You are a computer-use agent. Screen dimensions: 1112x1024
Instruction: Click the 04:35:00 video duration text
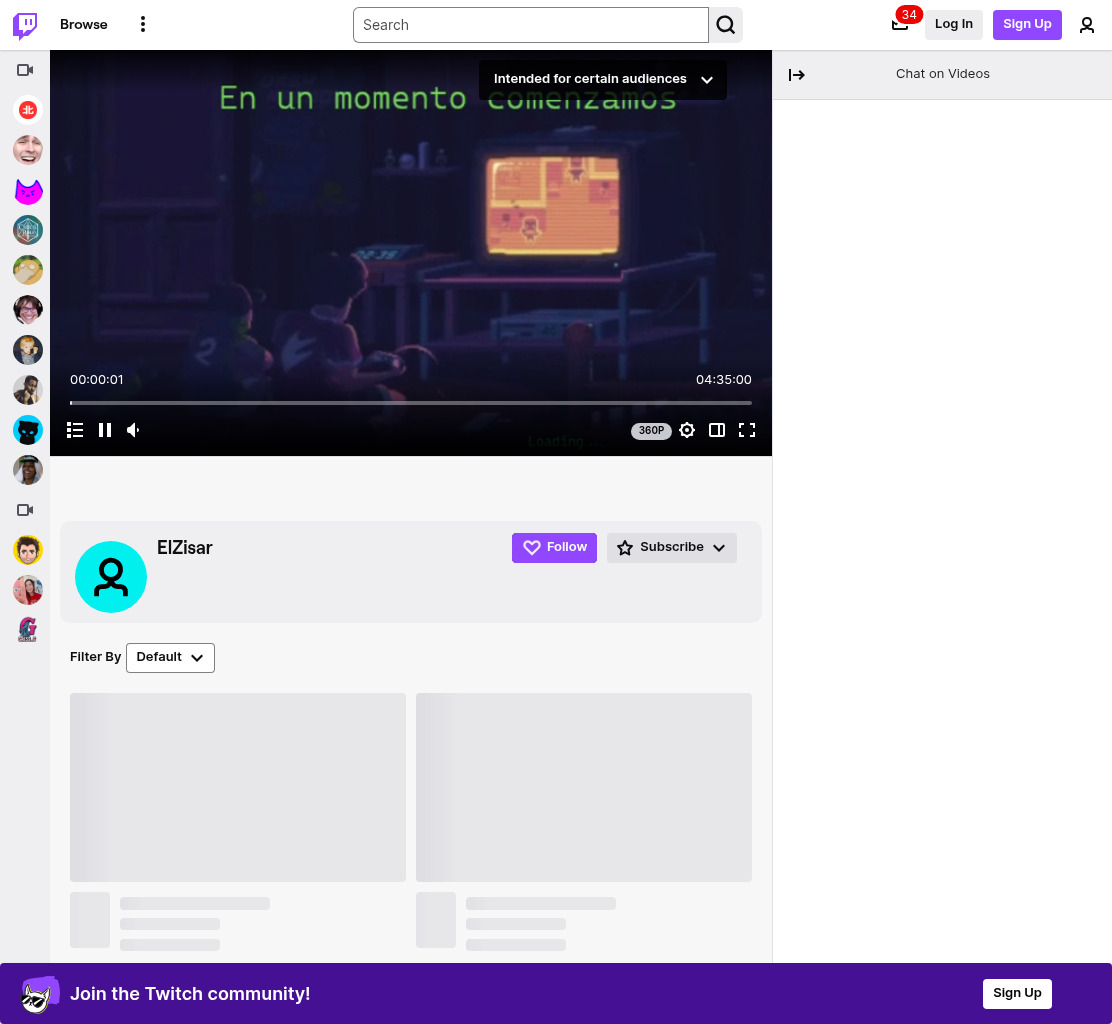(723, 379)
